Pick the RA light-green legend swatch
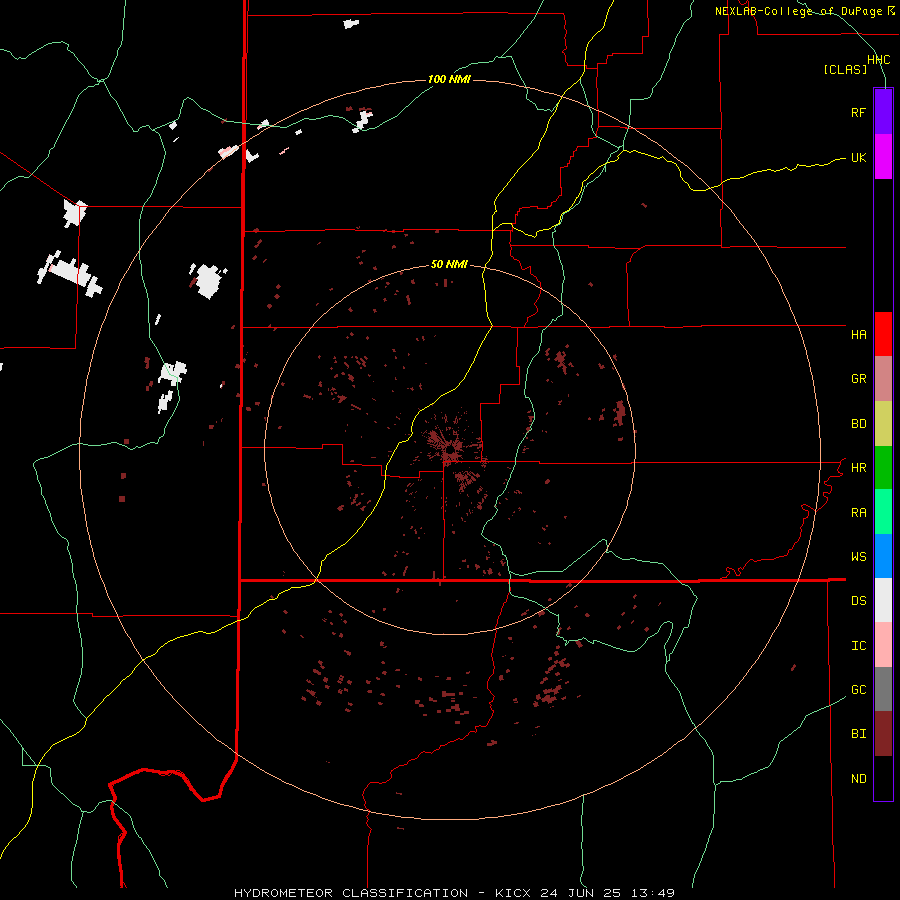This screenshot has height=900, width=900. tap(883, 512)
